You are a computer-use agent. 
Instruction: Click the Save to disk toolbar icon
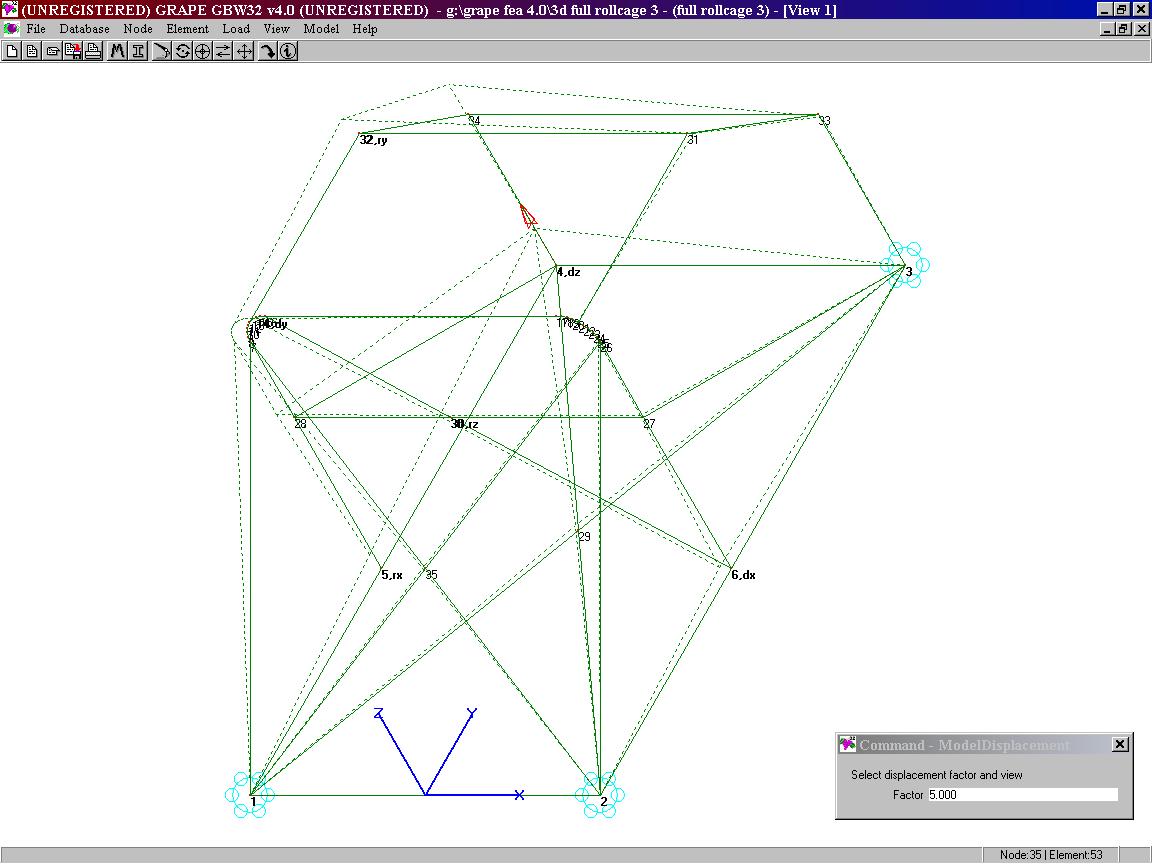pos(73,51)
